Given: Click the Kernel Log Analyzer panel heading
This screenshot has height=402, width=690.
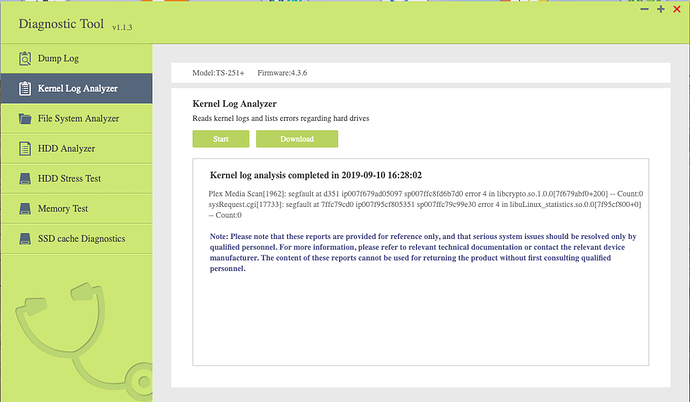Looking at the screenshot, I should [235, 104].
